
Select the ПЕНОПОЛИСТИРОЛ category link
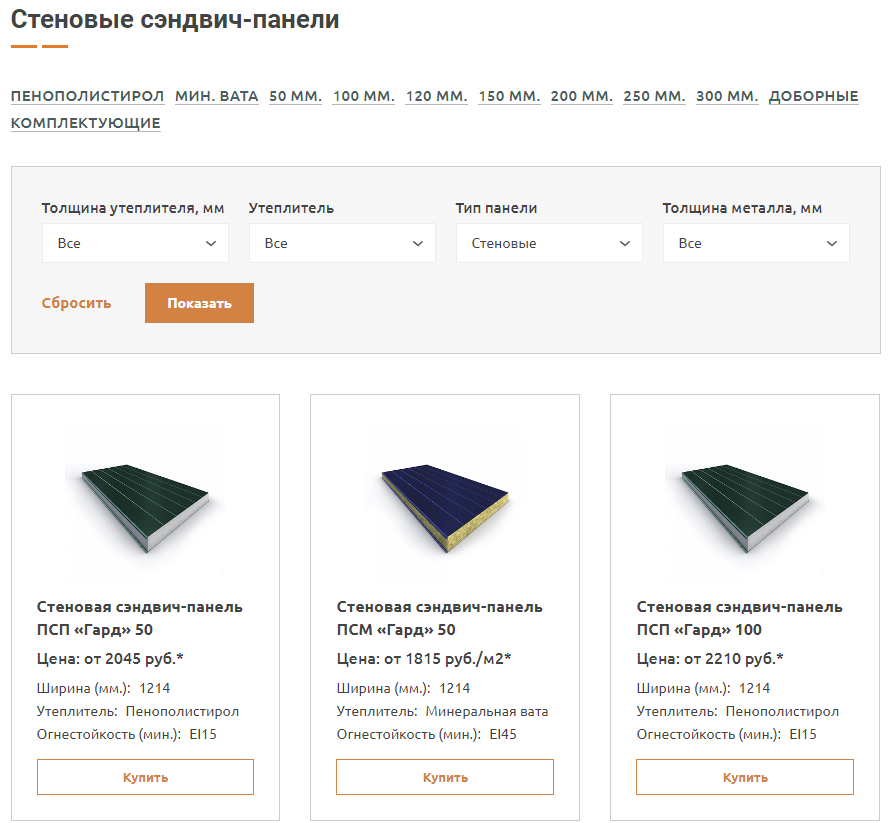(87, 97)
